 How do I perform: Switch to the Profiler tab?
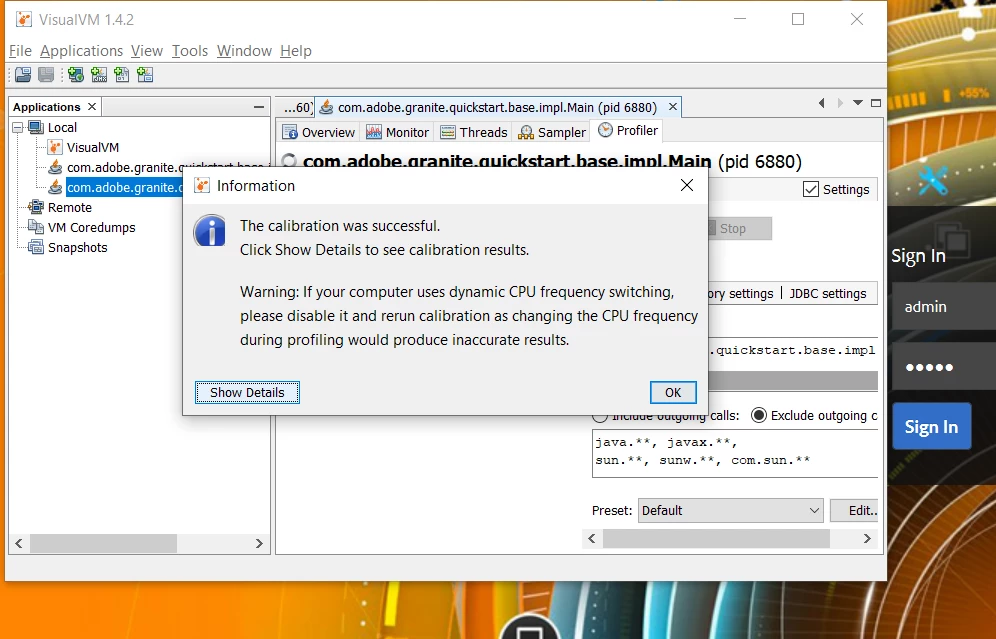tap(628, 131)
